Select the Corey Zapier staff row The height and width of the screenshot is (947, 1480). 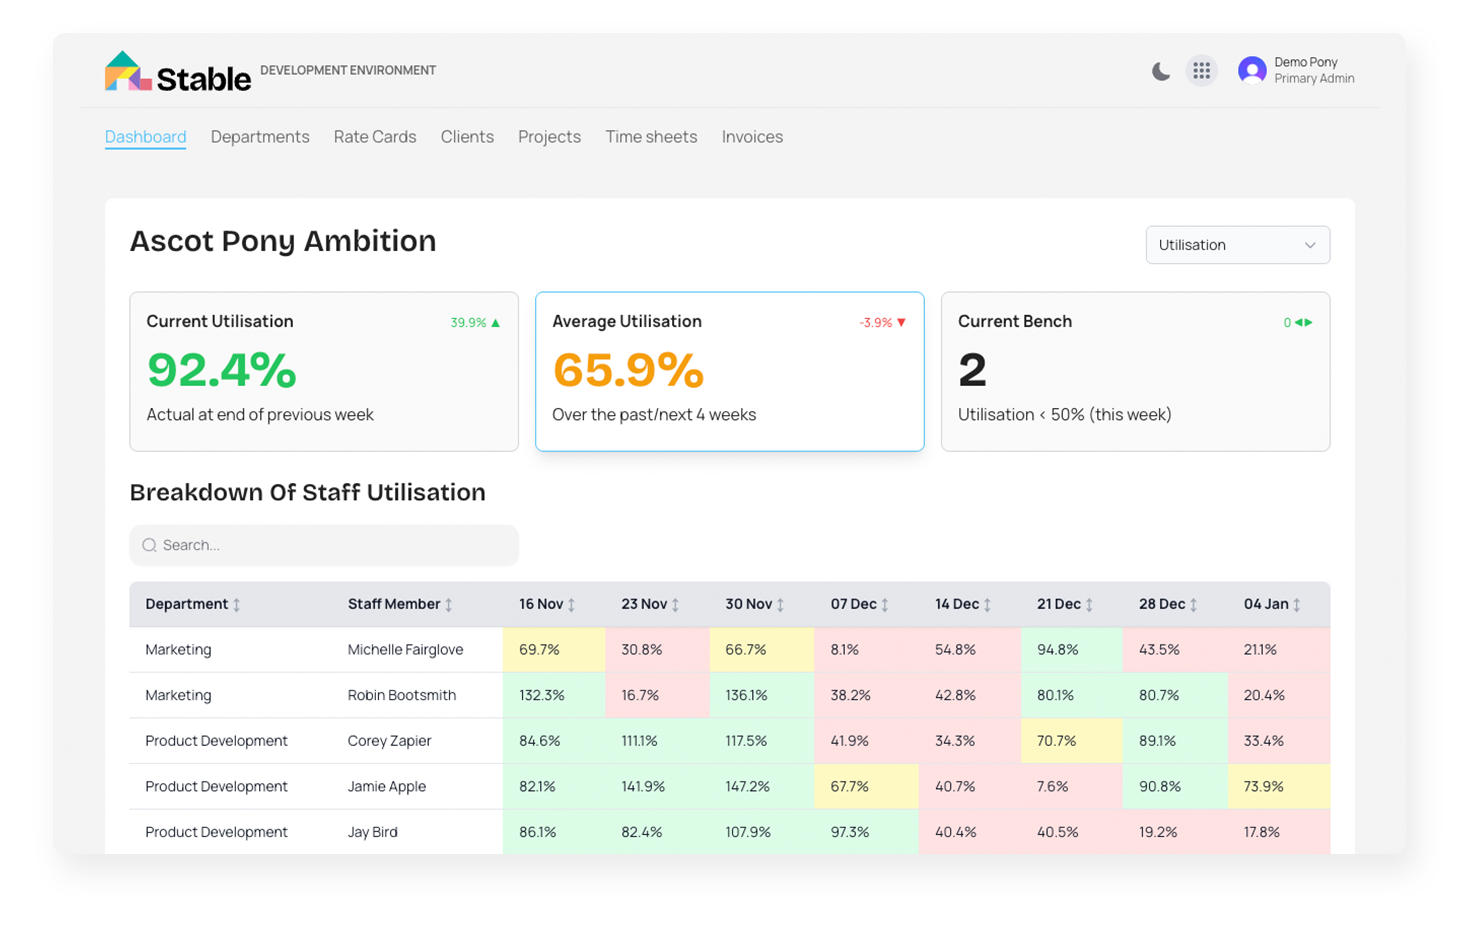389,741
